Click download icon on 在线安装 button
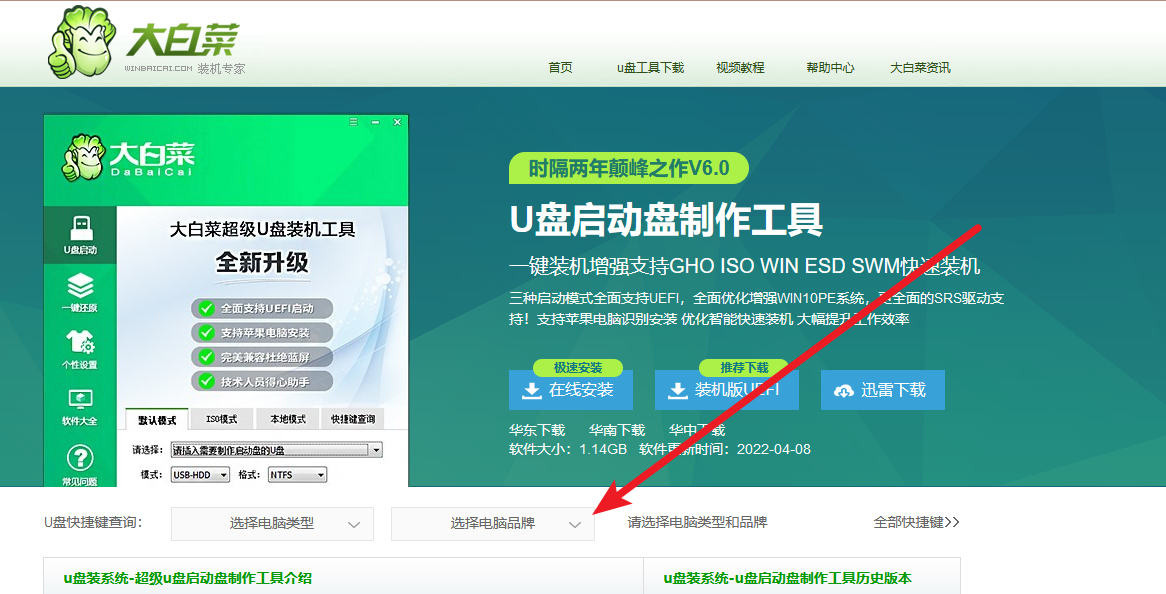 tap(529, 390)
